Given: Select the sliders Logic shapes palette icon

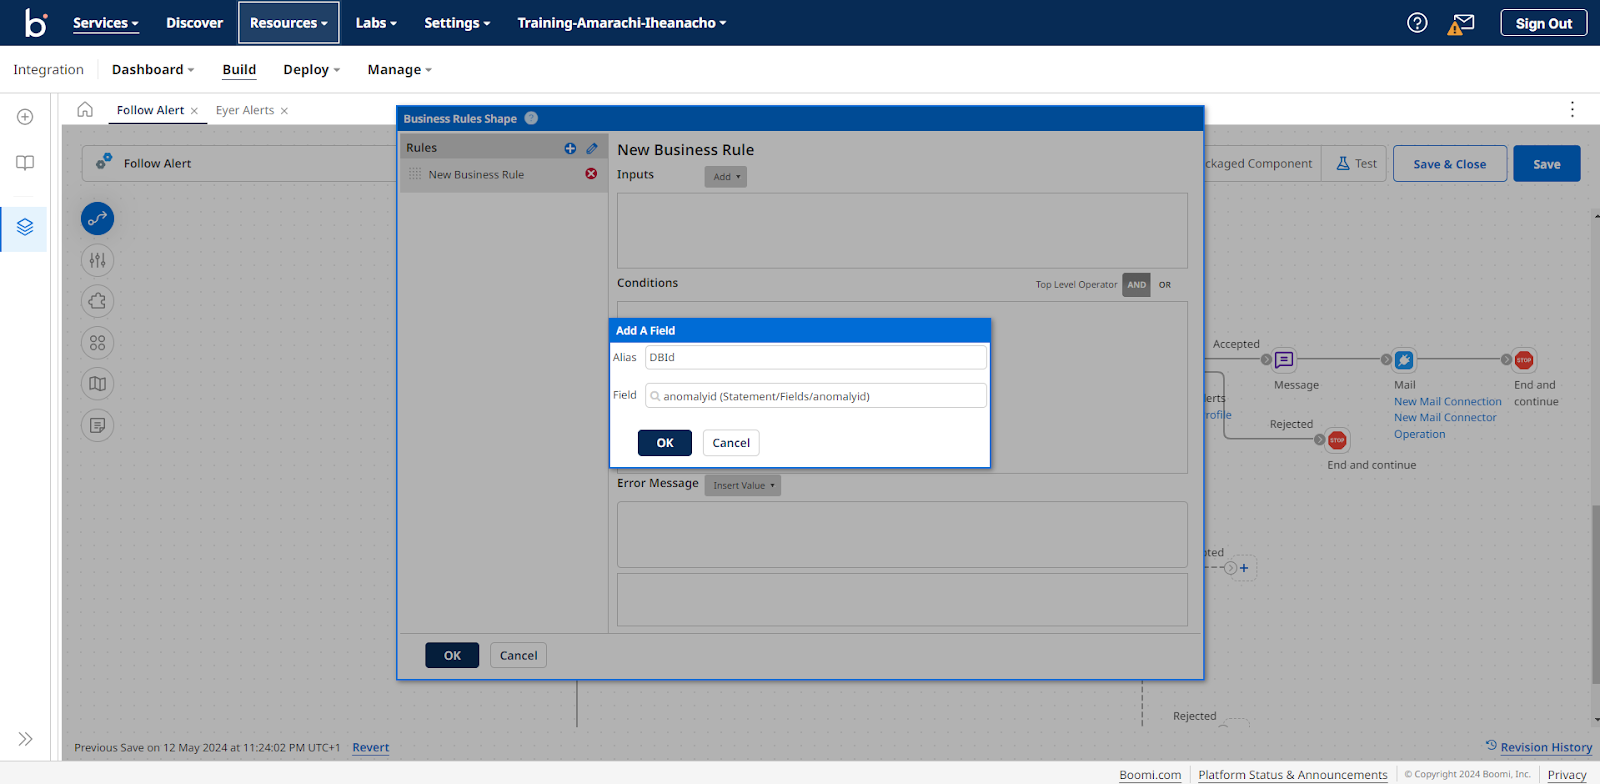Looking at the screenshot, I should pyautogui.click(x=97, y=260).
